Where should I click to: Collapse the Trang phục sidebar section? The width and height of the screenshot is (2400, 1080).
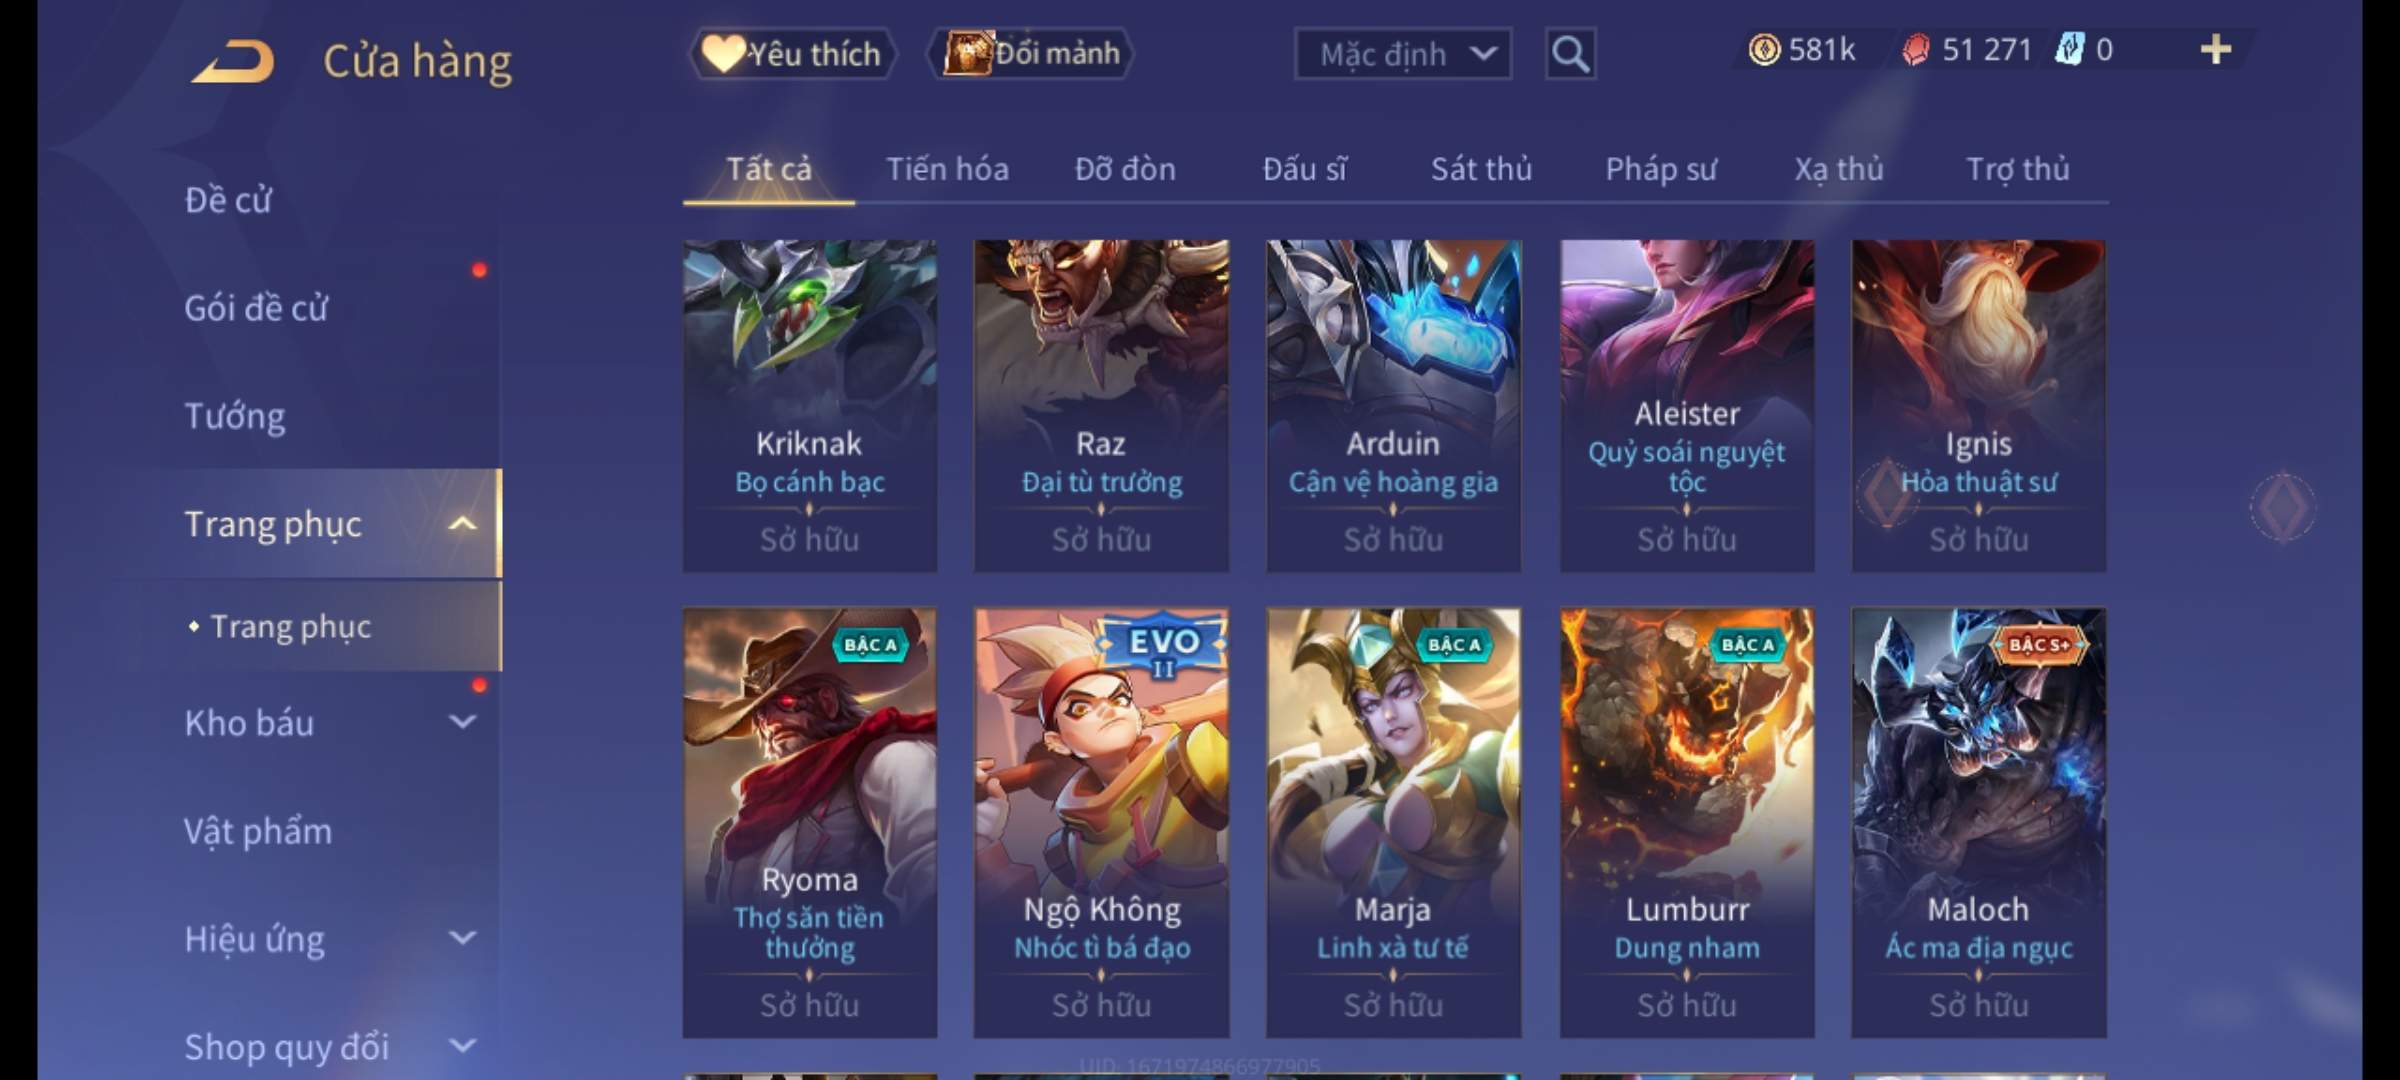click(x=462, y=523)
